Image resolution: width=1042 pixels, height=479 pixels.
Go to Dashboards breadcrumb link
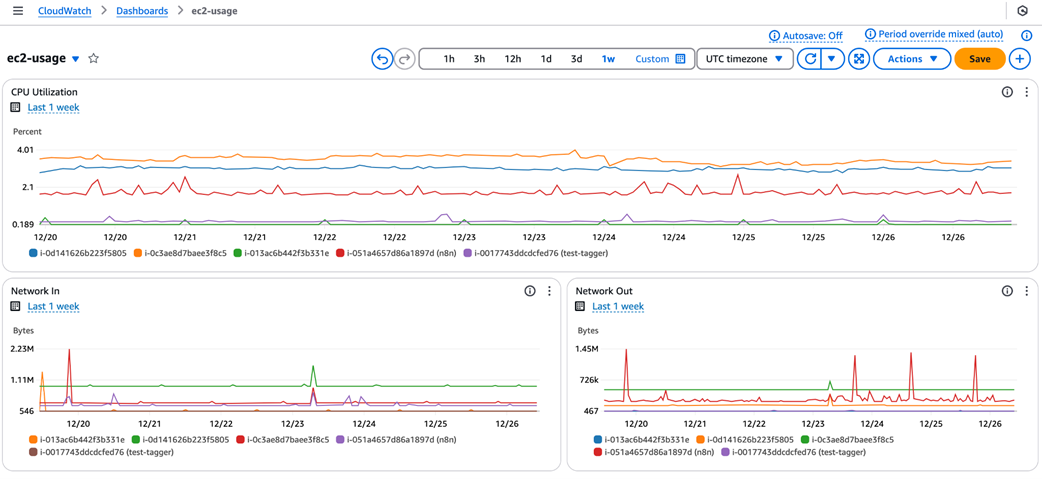(x=142, y=11)
